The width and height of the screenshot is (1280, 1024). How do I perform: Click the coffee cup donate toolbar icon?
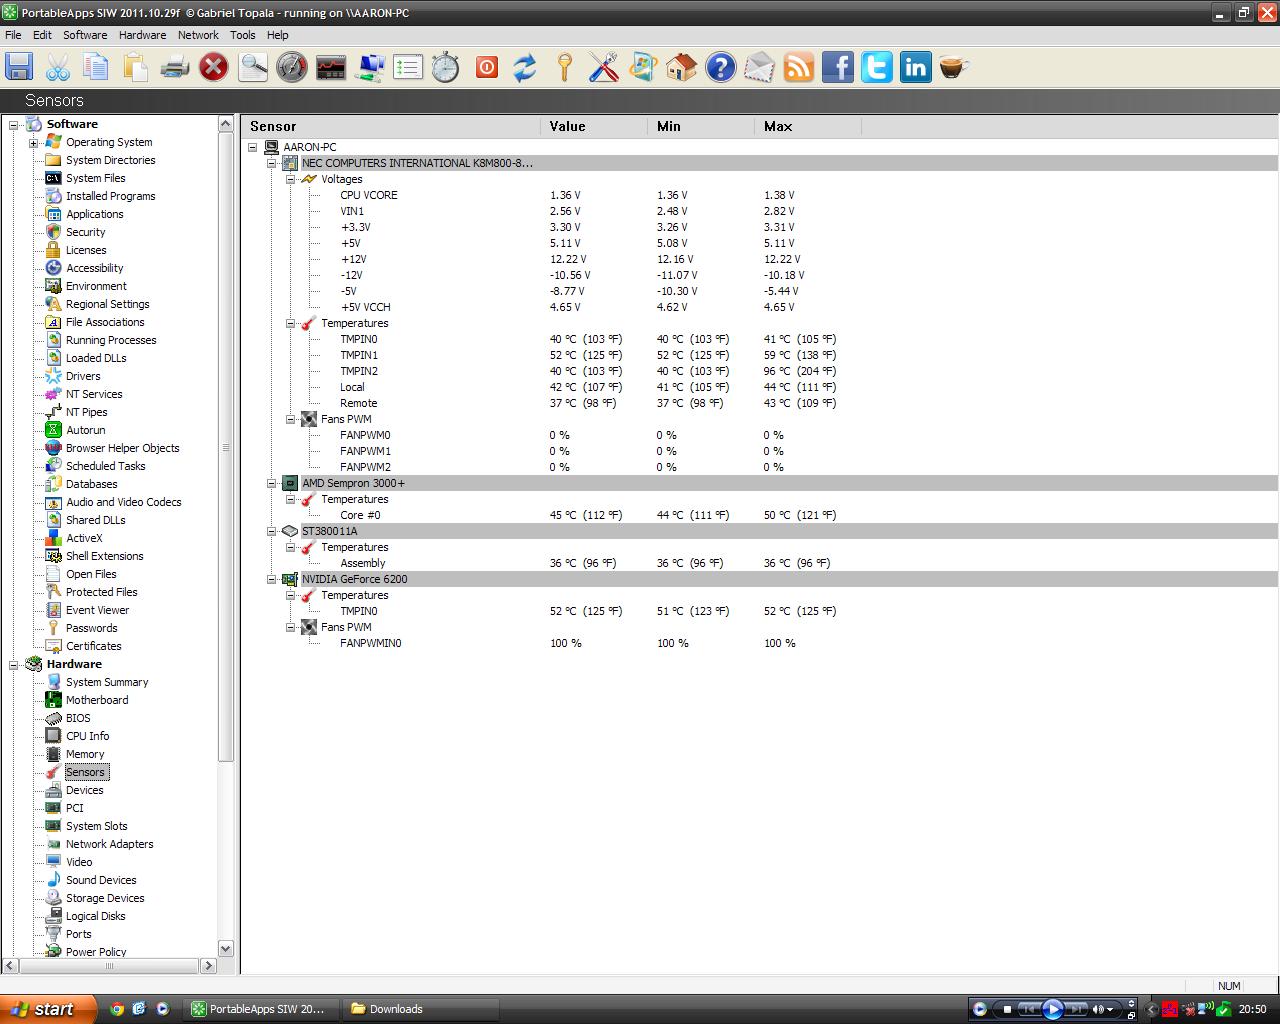(x=954, y=67)
